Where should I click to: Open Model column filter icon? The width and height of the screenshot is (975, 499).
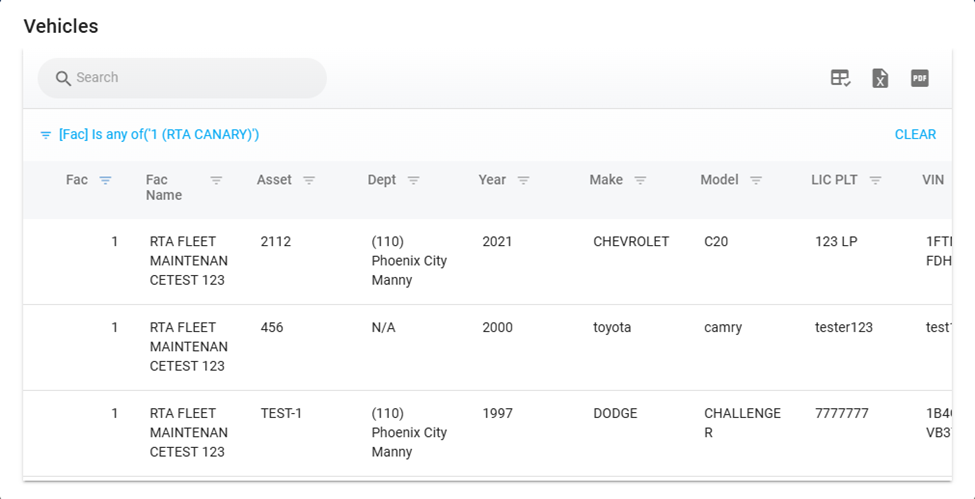(x=756, y=181)
